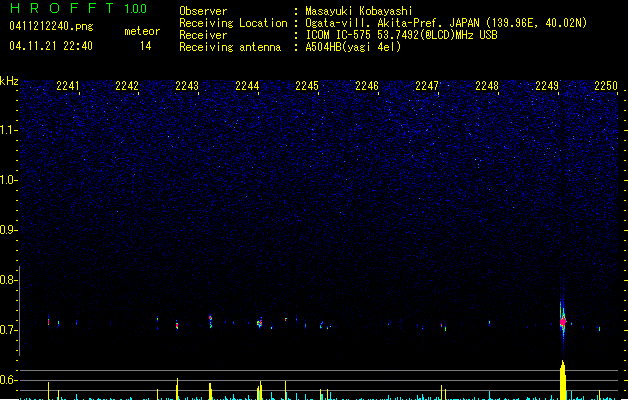The width and height of the screenshot is (629, 400).
Task: Click the 2246 time marker
Action: tap(367, 86)
